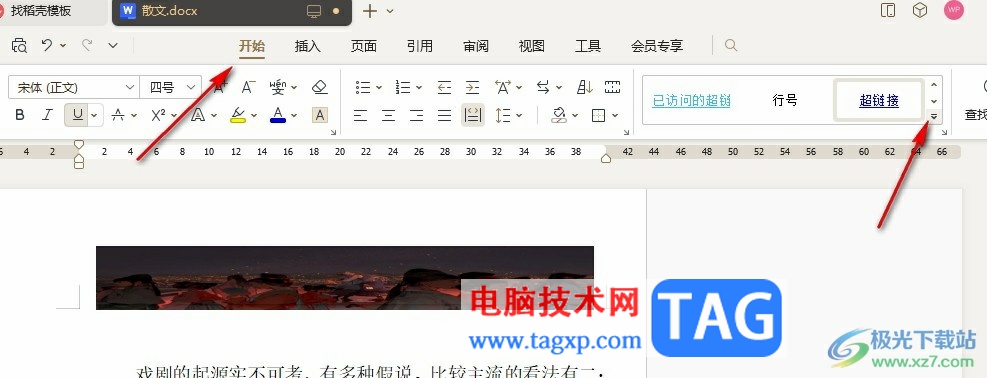This screenshot has width=987, height=378.
Task: Click the text direction swap icon
Action: [543, 87]
